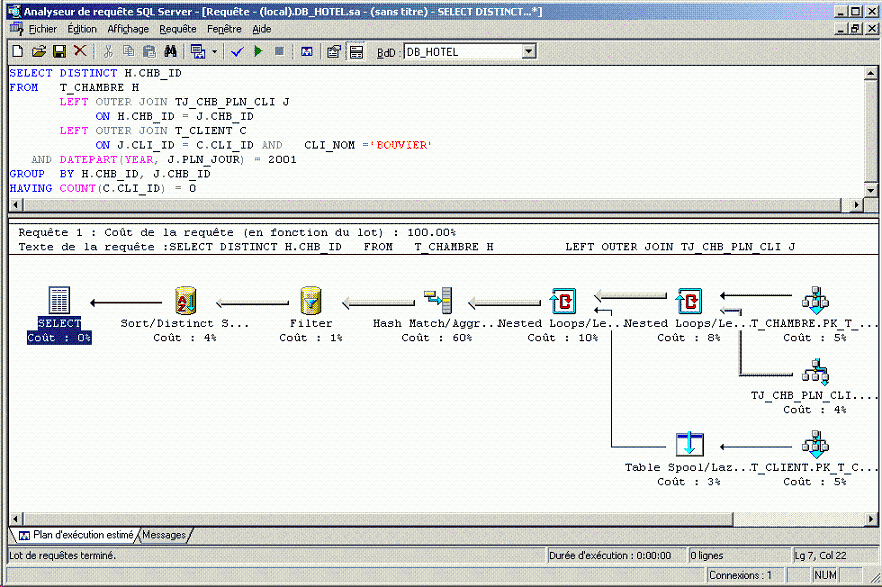The width and height of the screenshot is (882, 587).
Task: Select the Filter operator node in the plan
Action: [311, 300]
